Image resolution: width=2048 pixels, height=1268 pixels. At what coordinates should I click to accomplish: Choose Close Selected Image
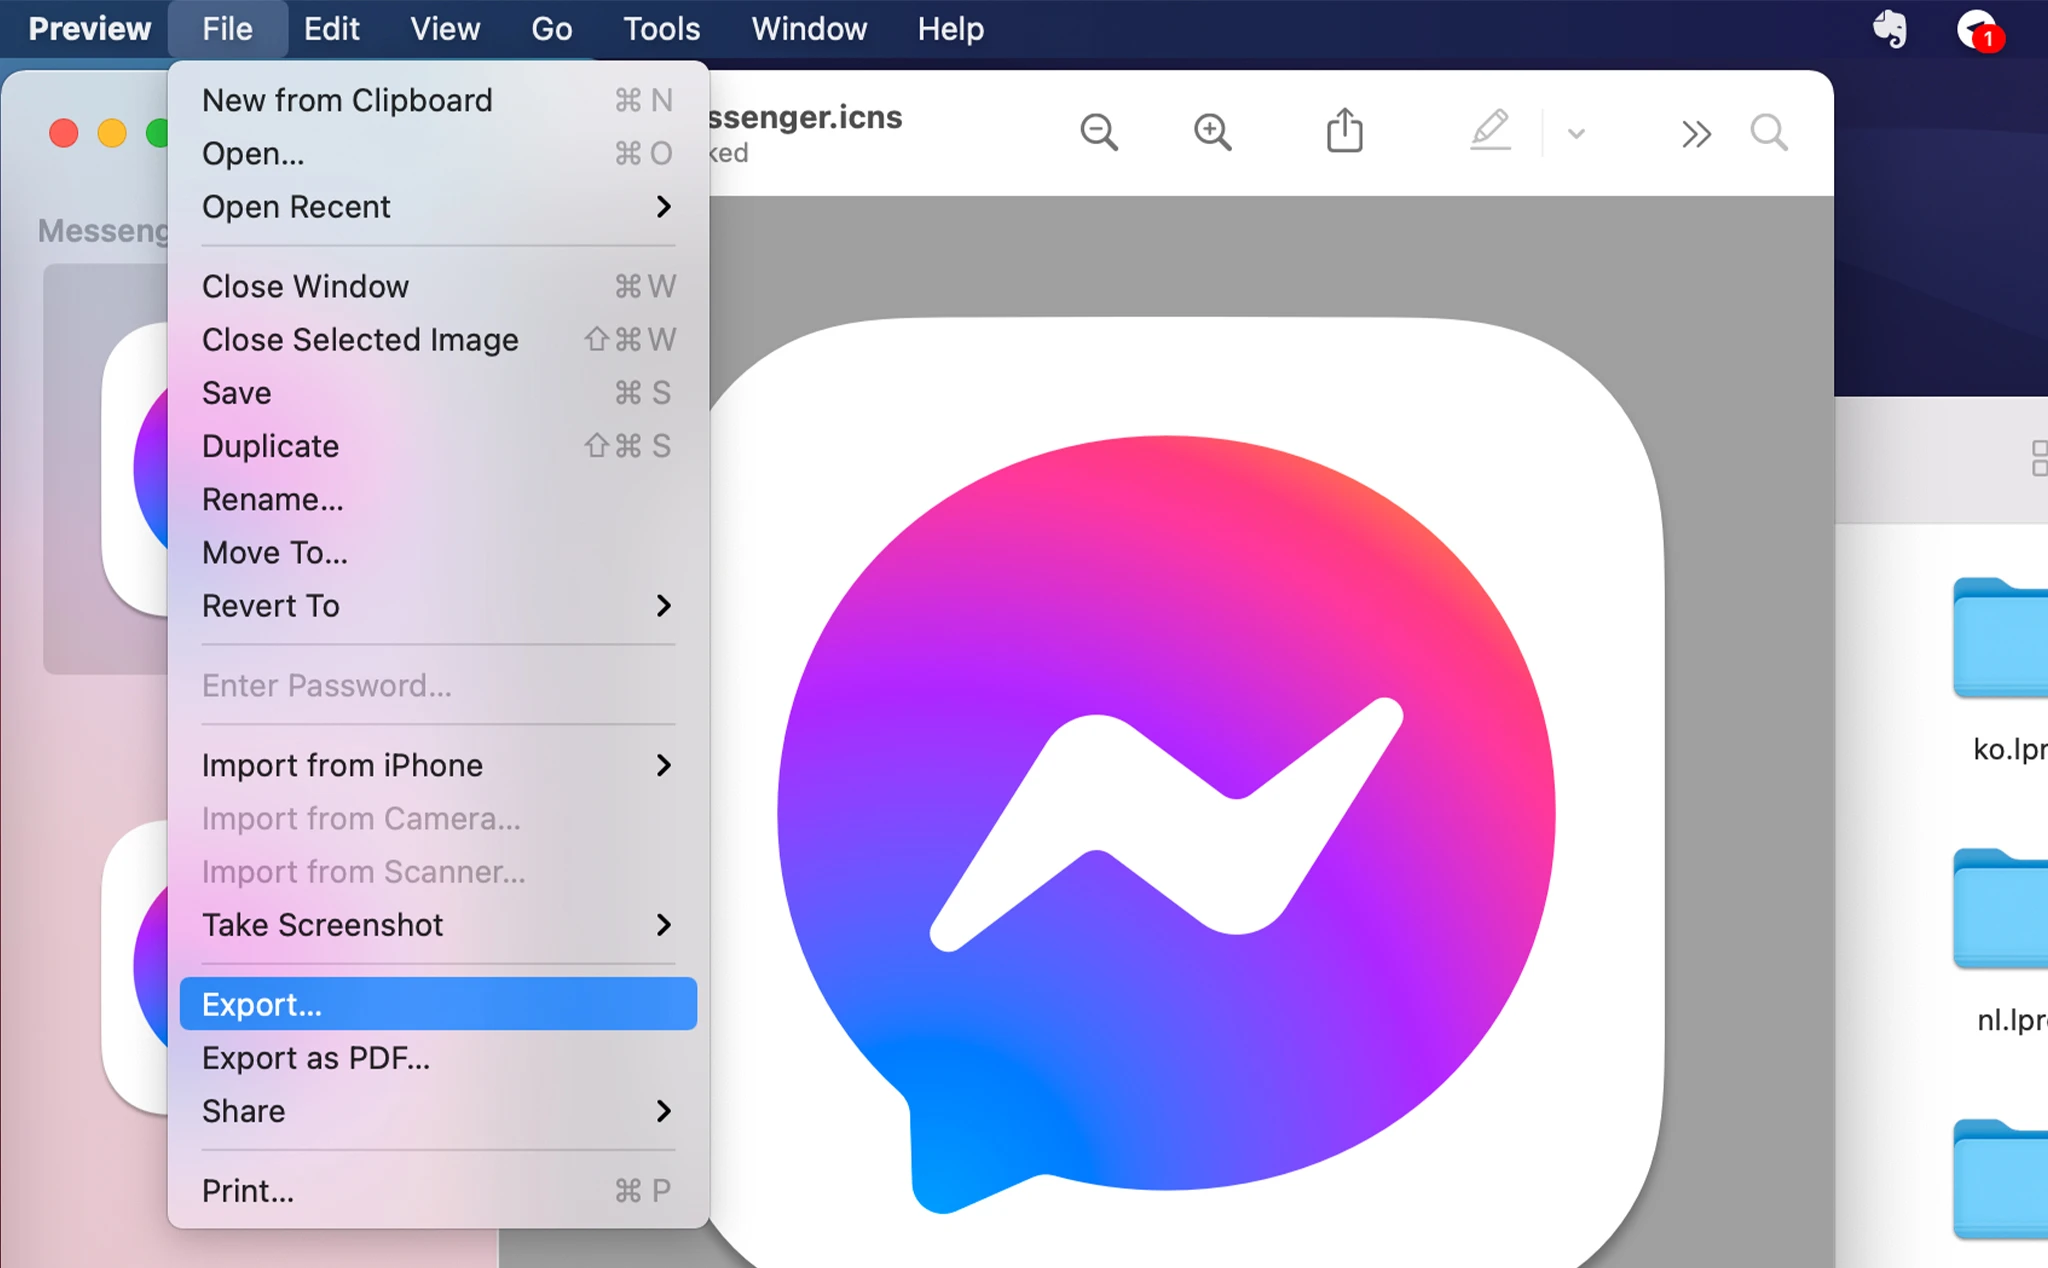click(x=438, y=339)
